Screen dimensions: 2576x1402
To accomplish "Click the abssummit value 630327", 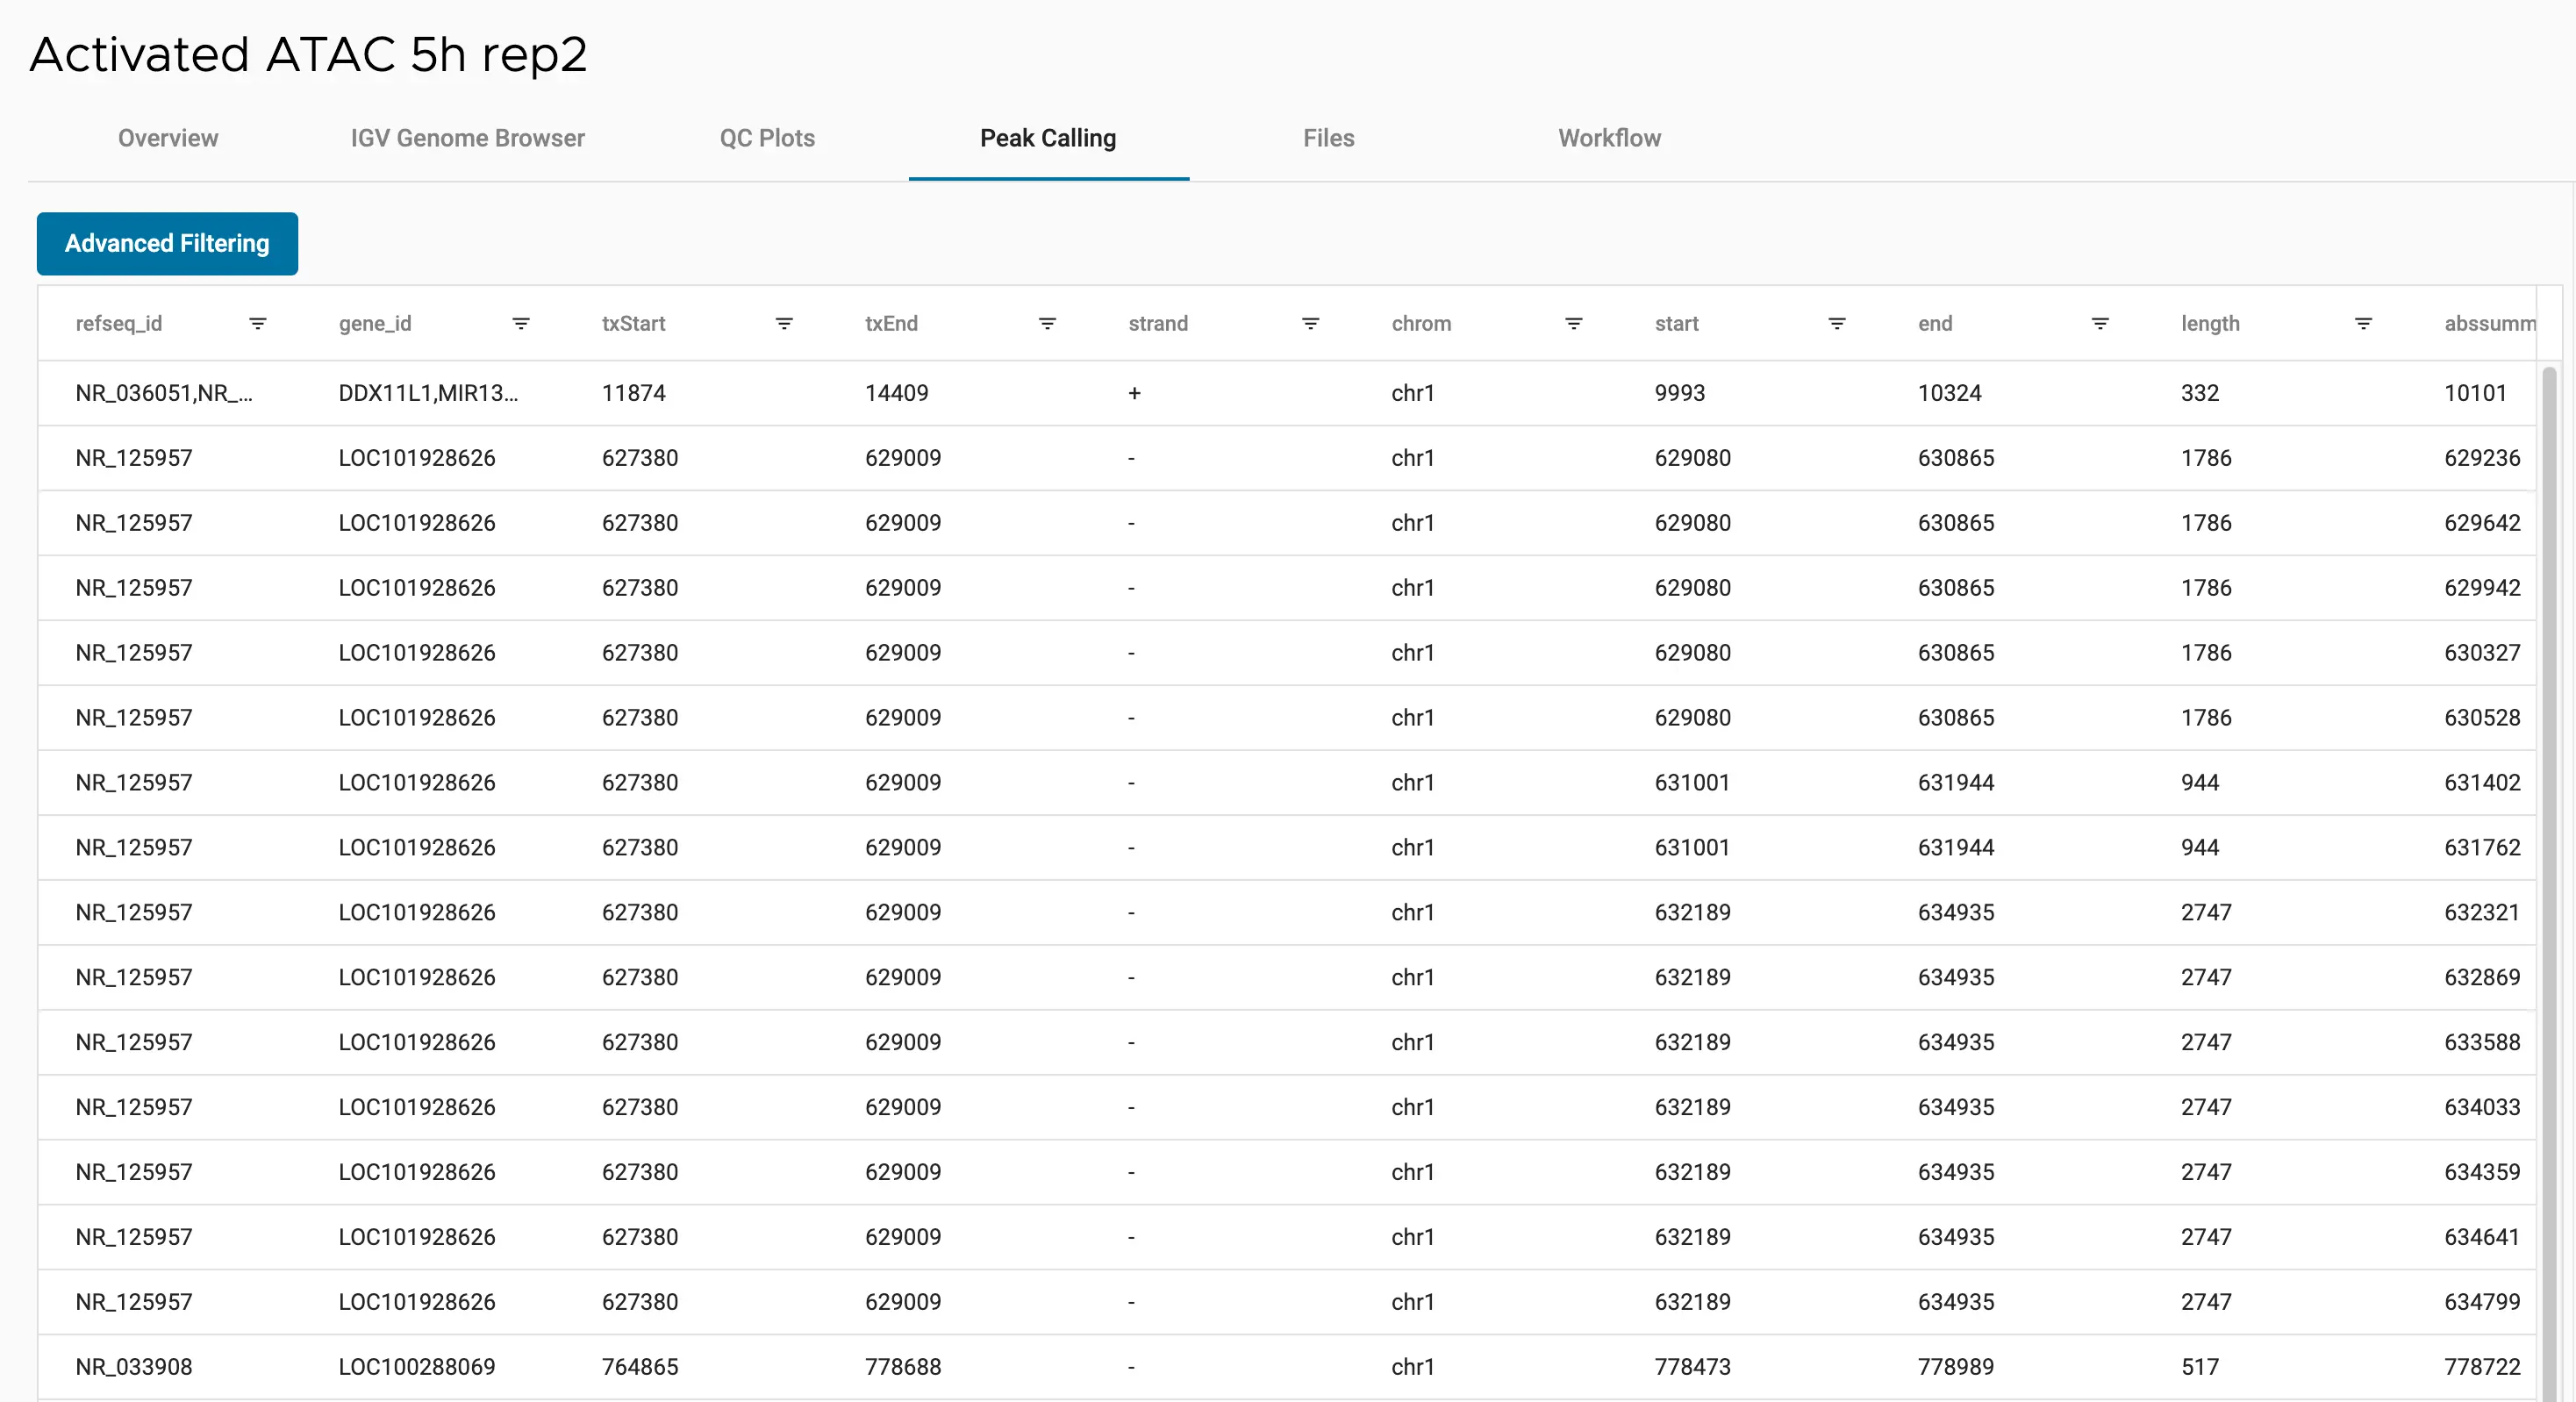I will [x=2482, y=653].
